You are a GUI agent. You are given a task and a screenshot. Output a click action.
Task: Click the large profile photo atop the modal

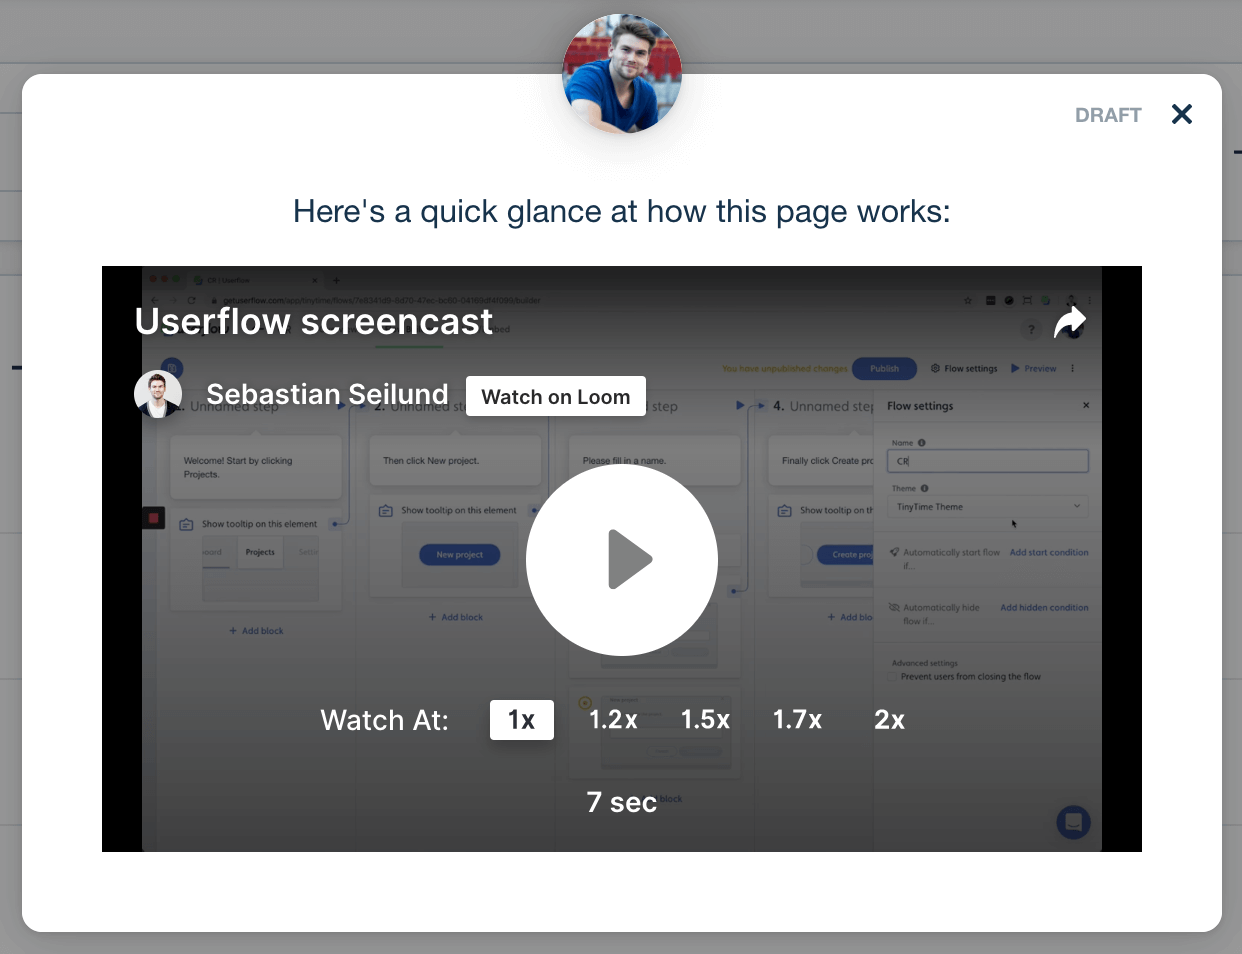[x=622, y=73]
